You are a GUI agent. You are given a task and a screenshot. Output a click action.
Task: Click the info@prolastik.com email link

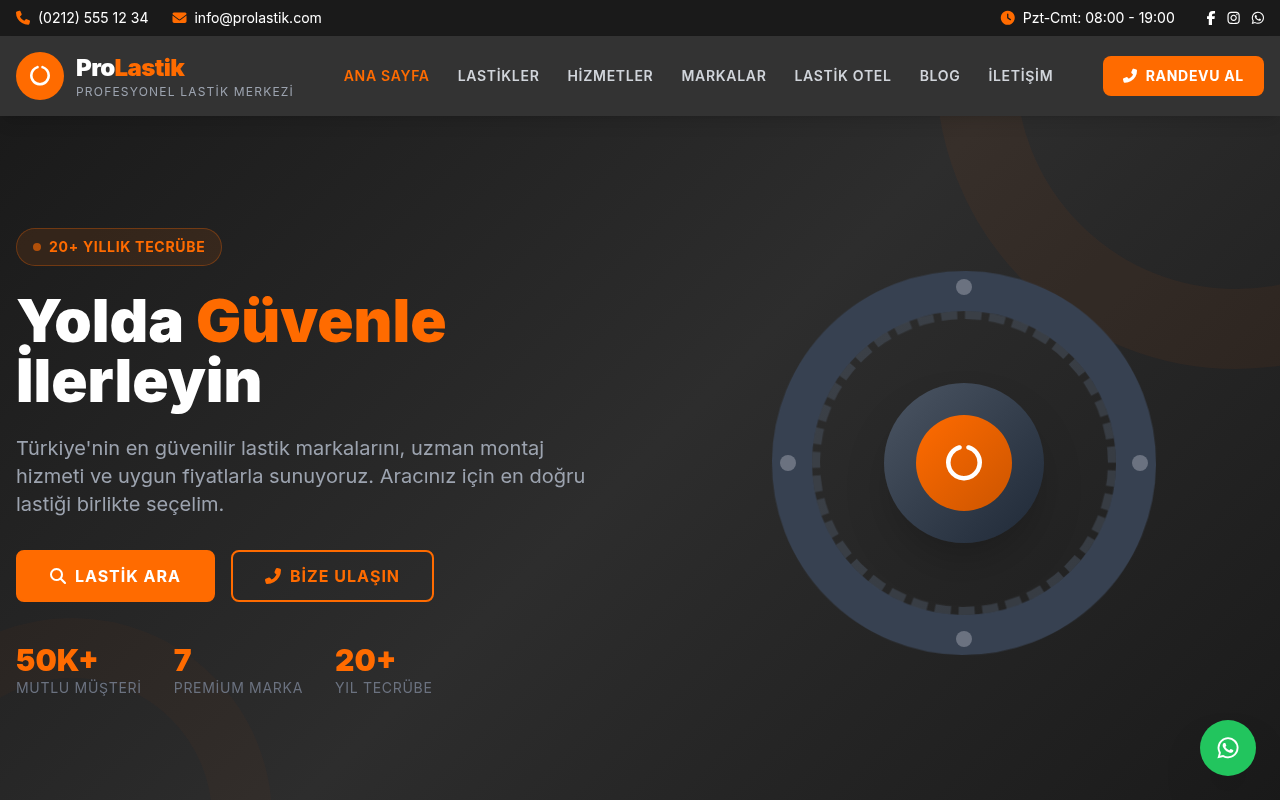click(x=257, y=18)
